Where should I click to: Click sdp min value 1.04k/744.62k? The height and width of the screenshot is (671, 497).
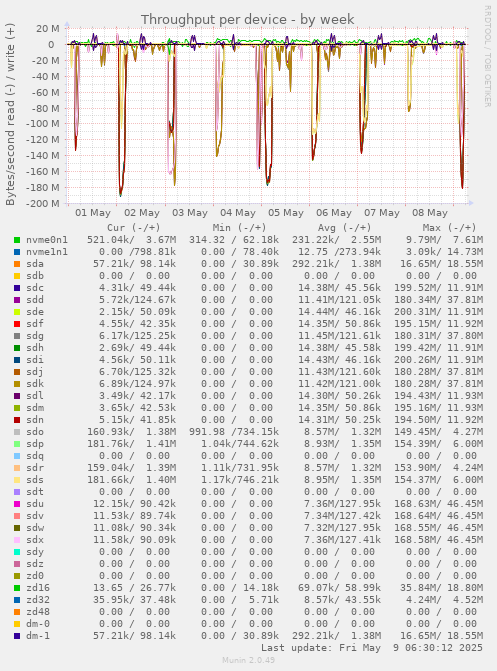click(240, 444)
